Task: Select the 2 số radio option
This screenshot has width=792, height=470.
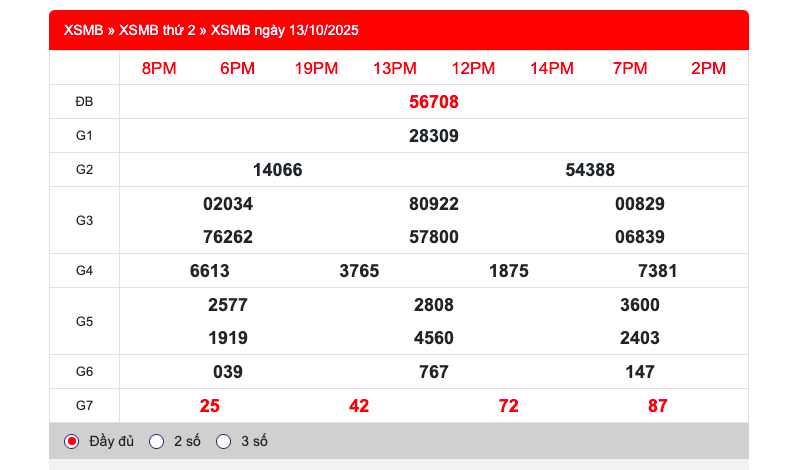Action: click(x=156, y=441)
